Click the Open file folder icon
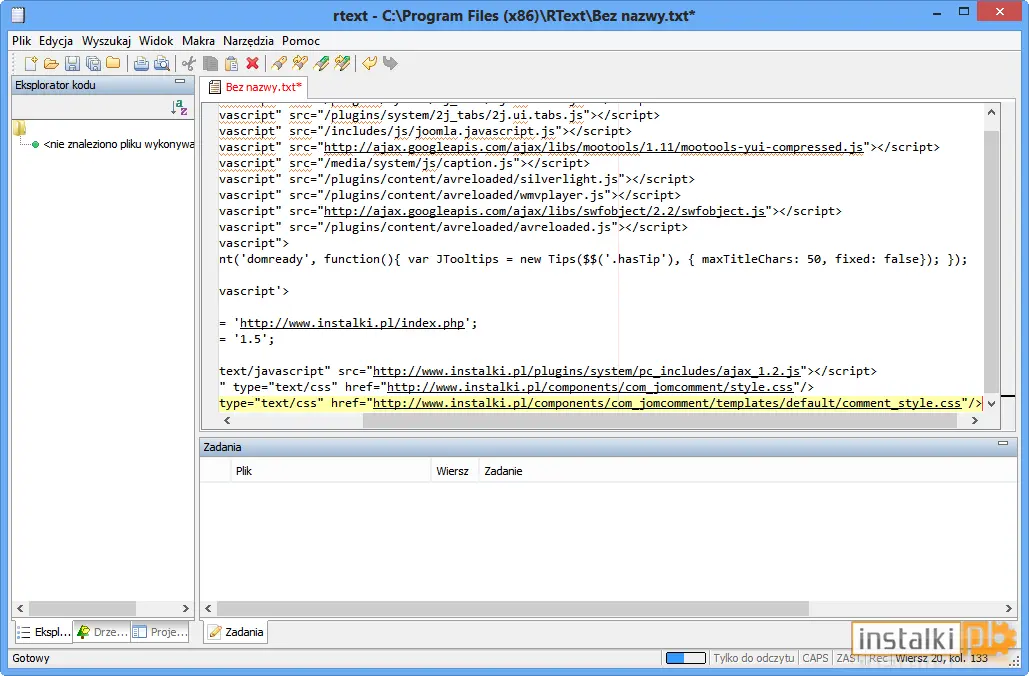The width and height of the screenshot is (1029, 676). pyautogui.click(x=51, y=63)
